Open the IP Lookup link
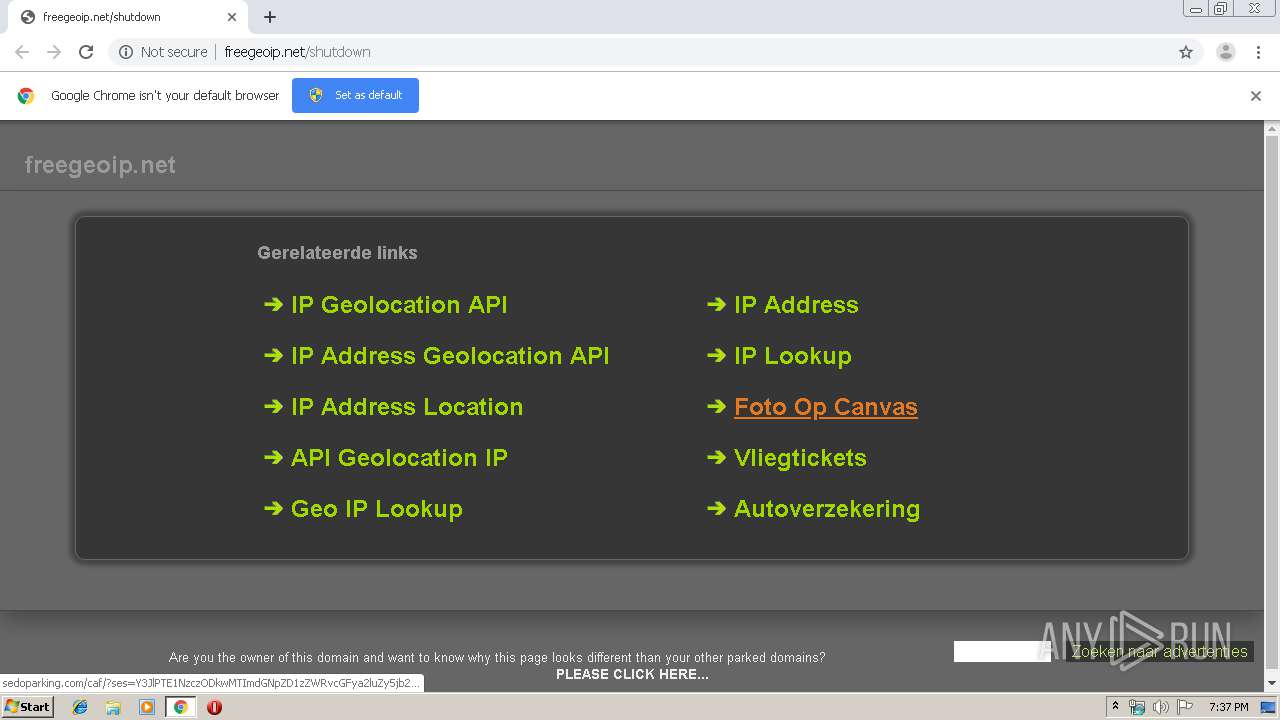This screenshot has height=720, width=1280. [793, 356]
